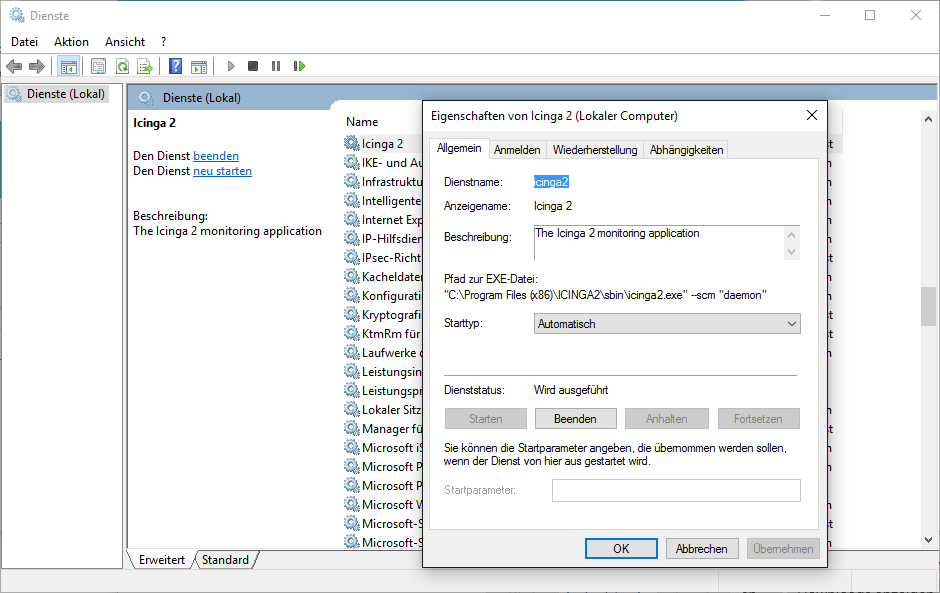Open the Datei menu
The height and width of the screenshot is (593, 940).
coord(25,41)
